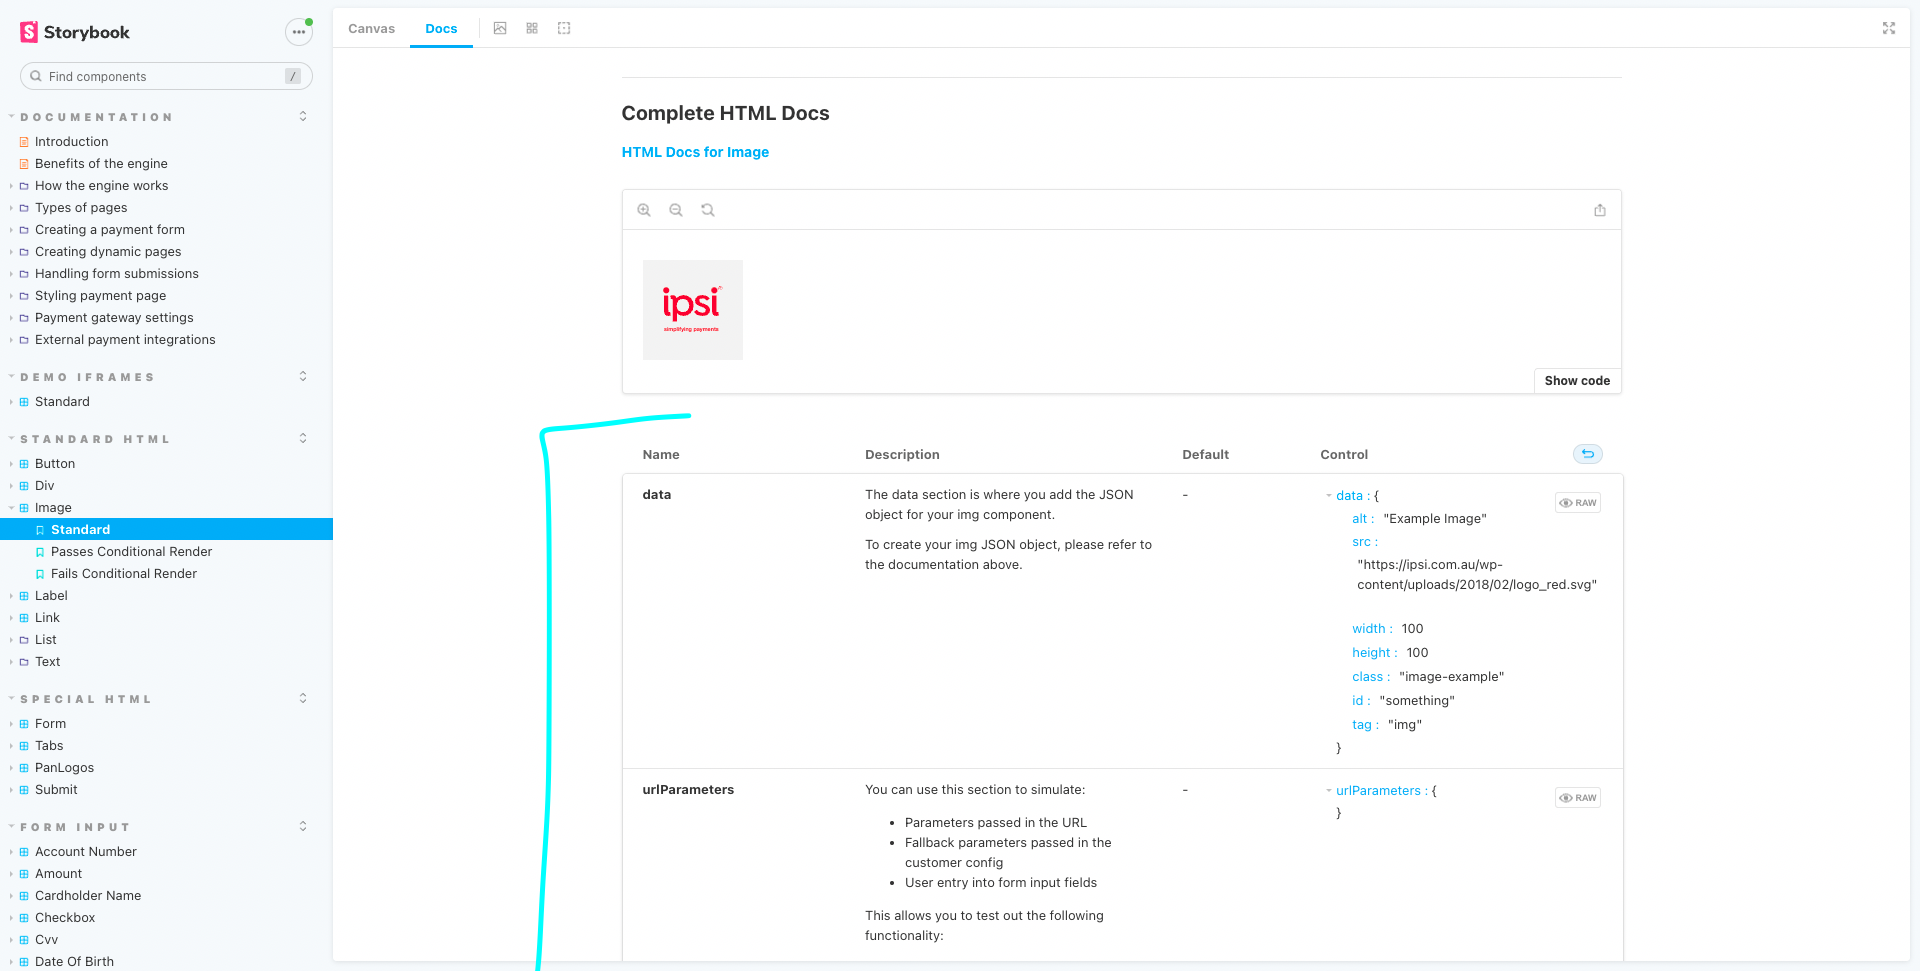Expand the Button component in sidebar
Screen dimensions: 1920x971
[x=55, y=464]
